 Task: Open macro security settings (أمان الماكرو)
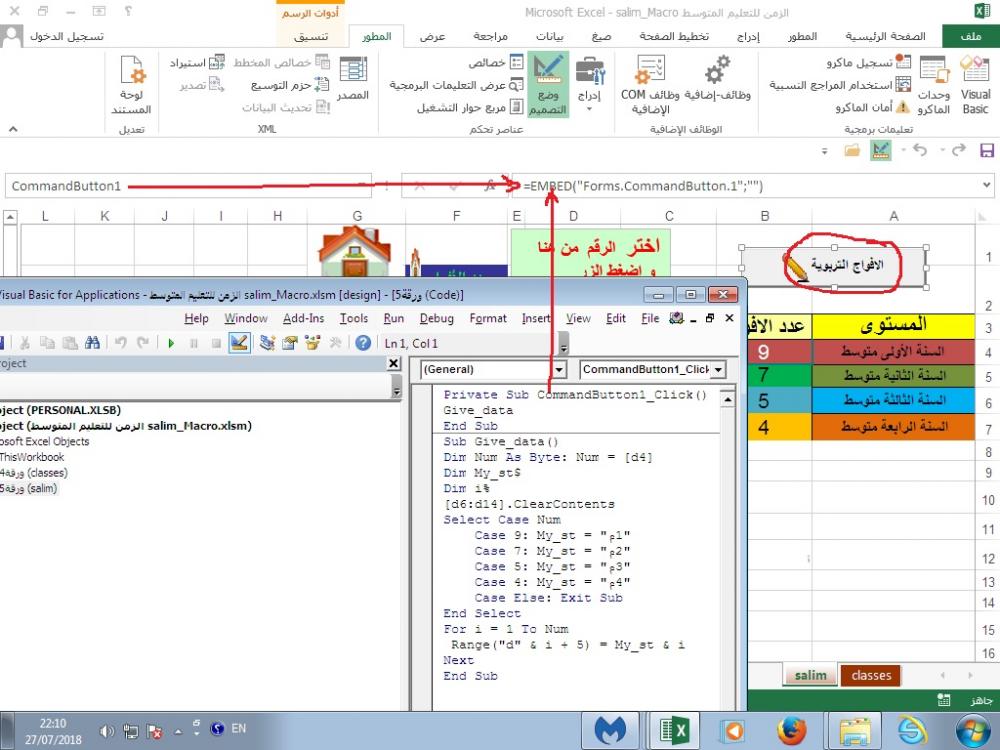tap(872, 107)
